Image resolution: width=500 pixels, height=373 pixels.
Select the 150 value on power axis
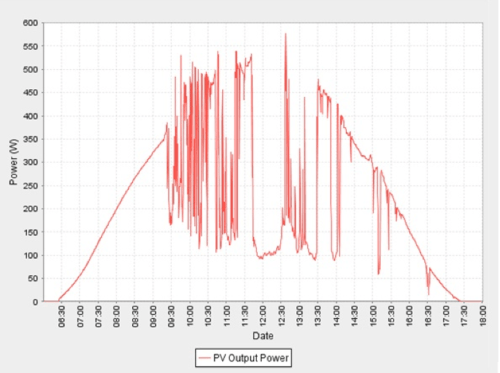[x=31, y=232]
